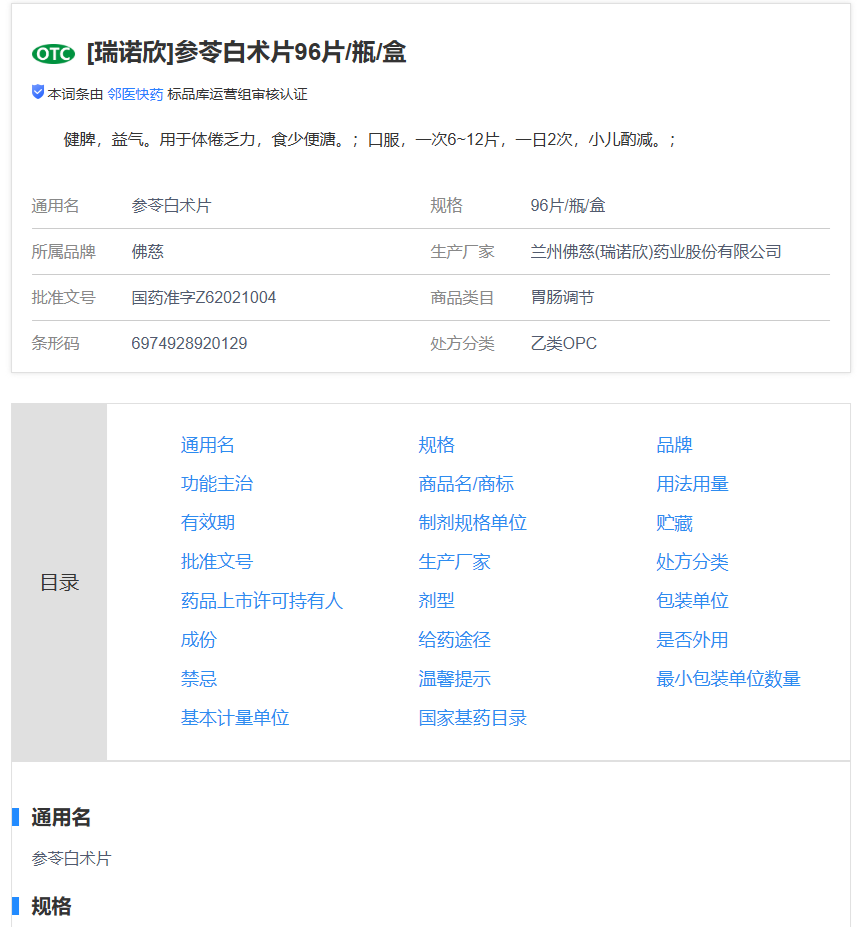Open the 邻医快药 link
The width and height of the screenshot is (861, 927).
coord(135,94)
